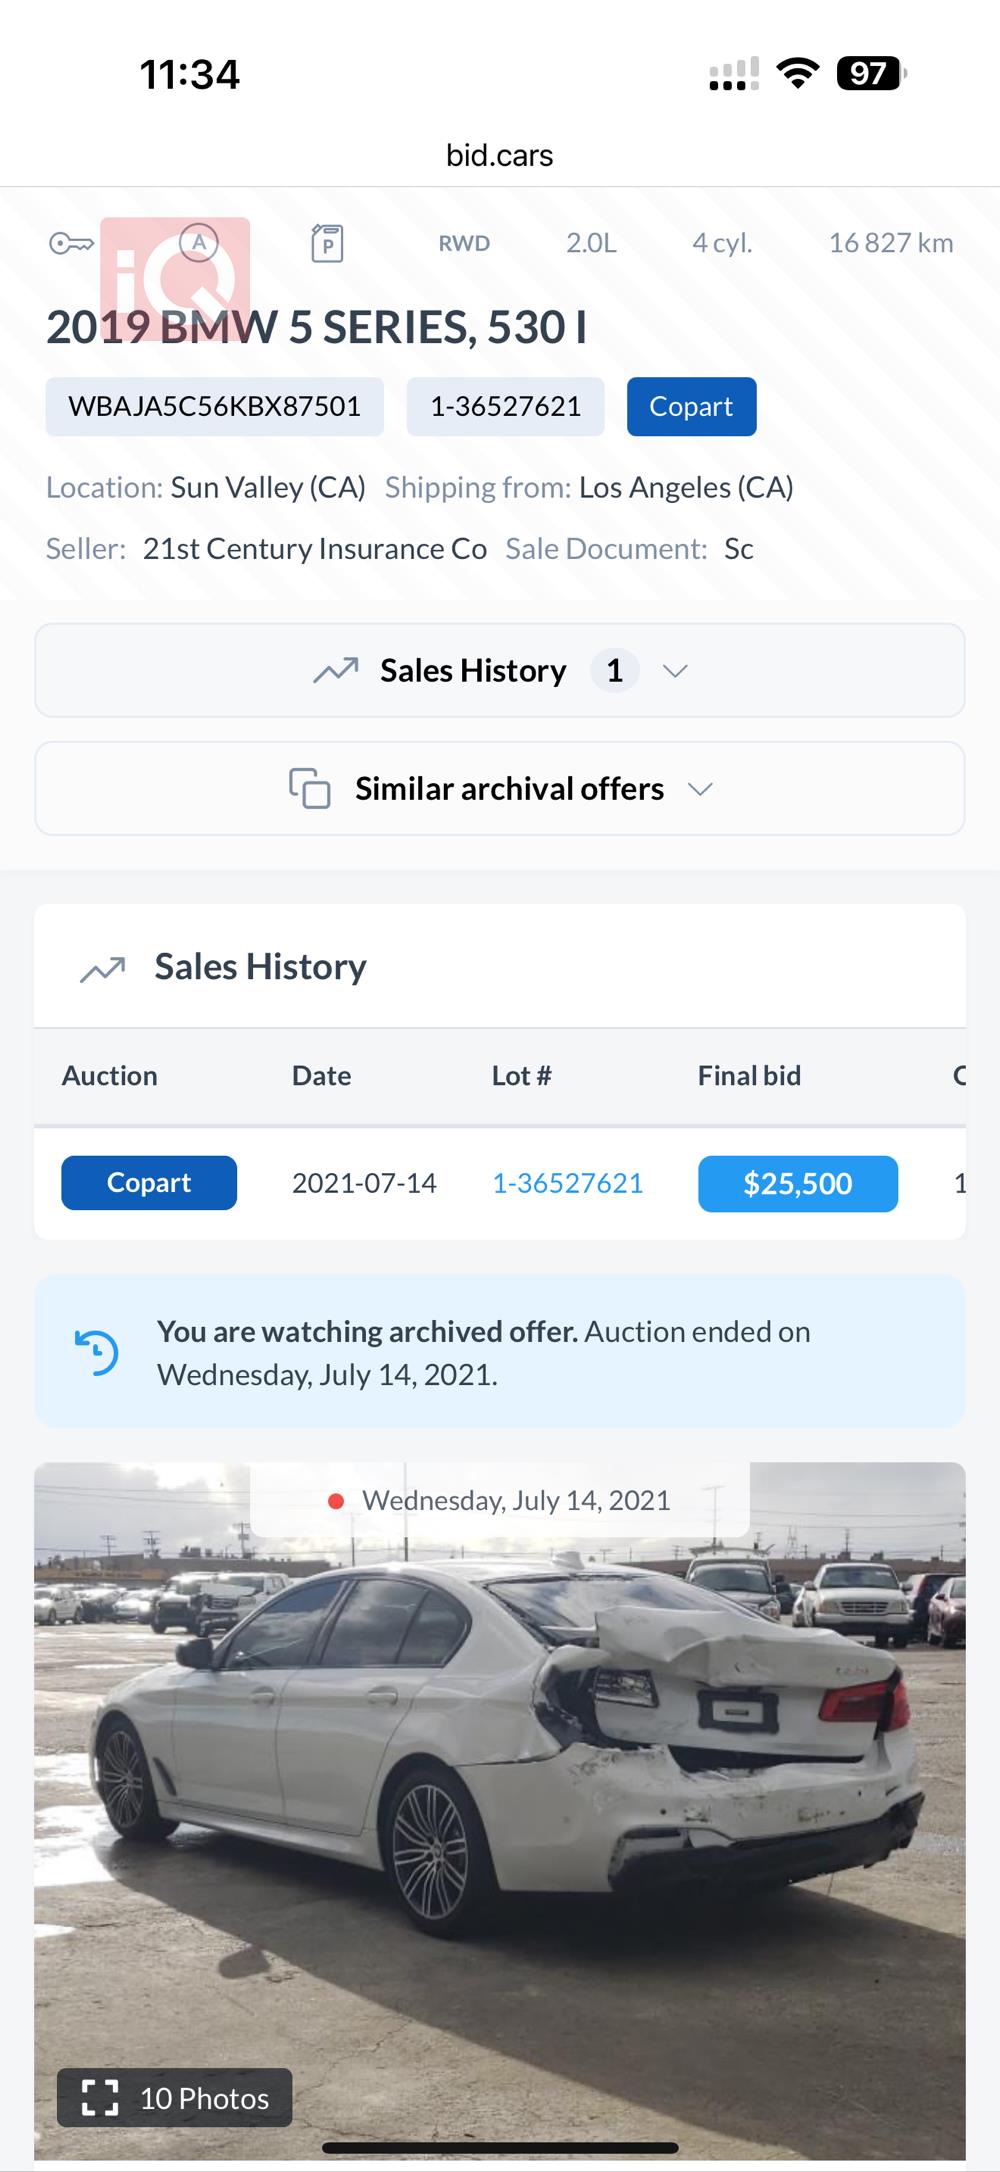Tap the blue Copart tag beside lot number
This screenshot has height=2172, width=1000.
691,406
